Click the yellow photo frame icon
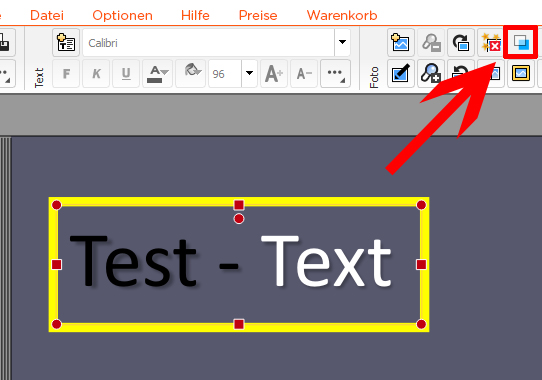 (x=521, y=73)
